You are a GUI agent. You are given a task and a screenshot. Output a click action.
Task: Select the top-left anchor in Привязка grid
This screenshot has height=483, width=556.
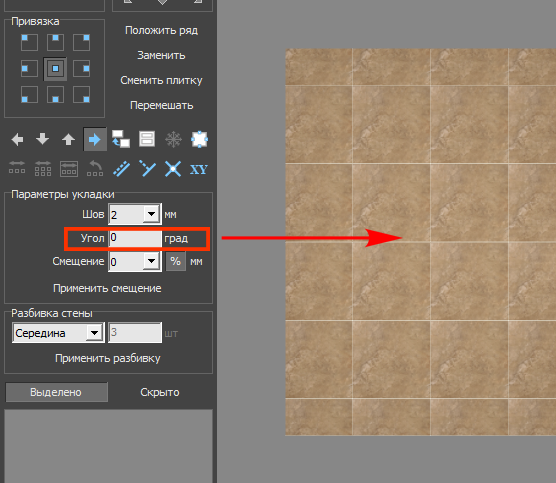click(x=29, y=43)
